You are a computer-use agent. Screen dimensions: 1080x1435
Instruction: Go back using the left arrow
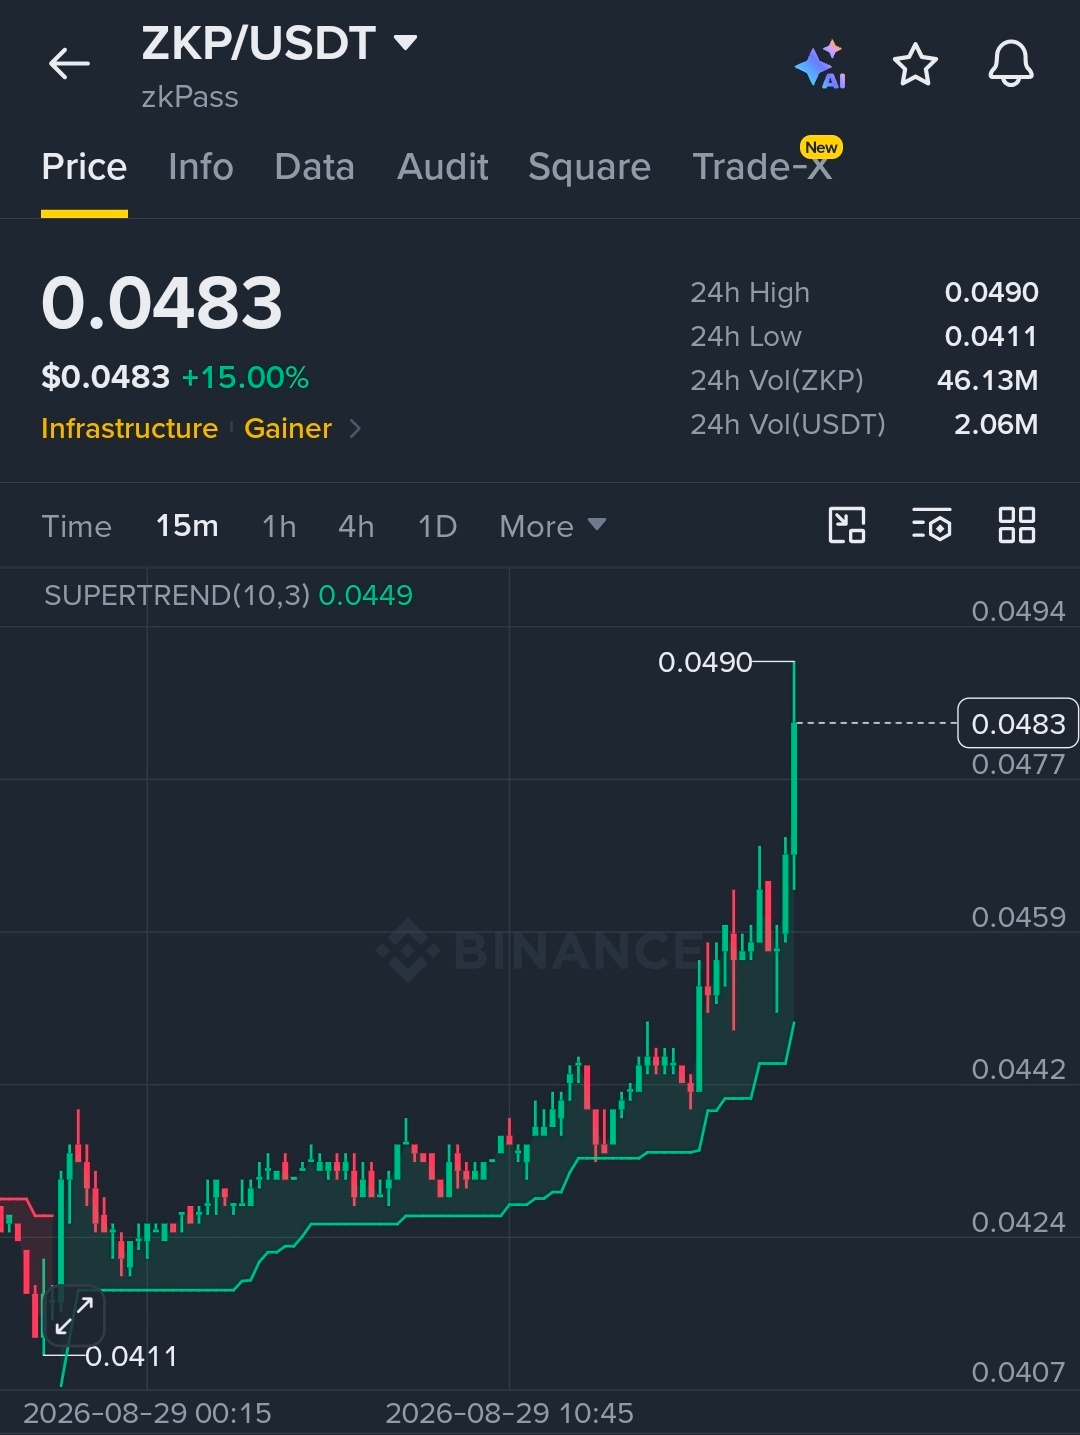69,64
